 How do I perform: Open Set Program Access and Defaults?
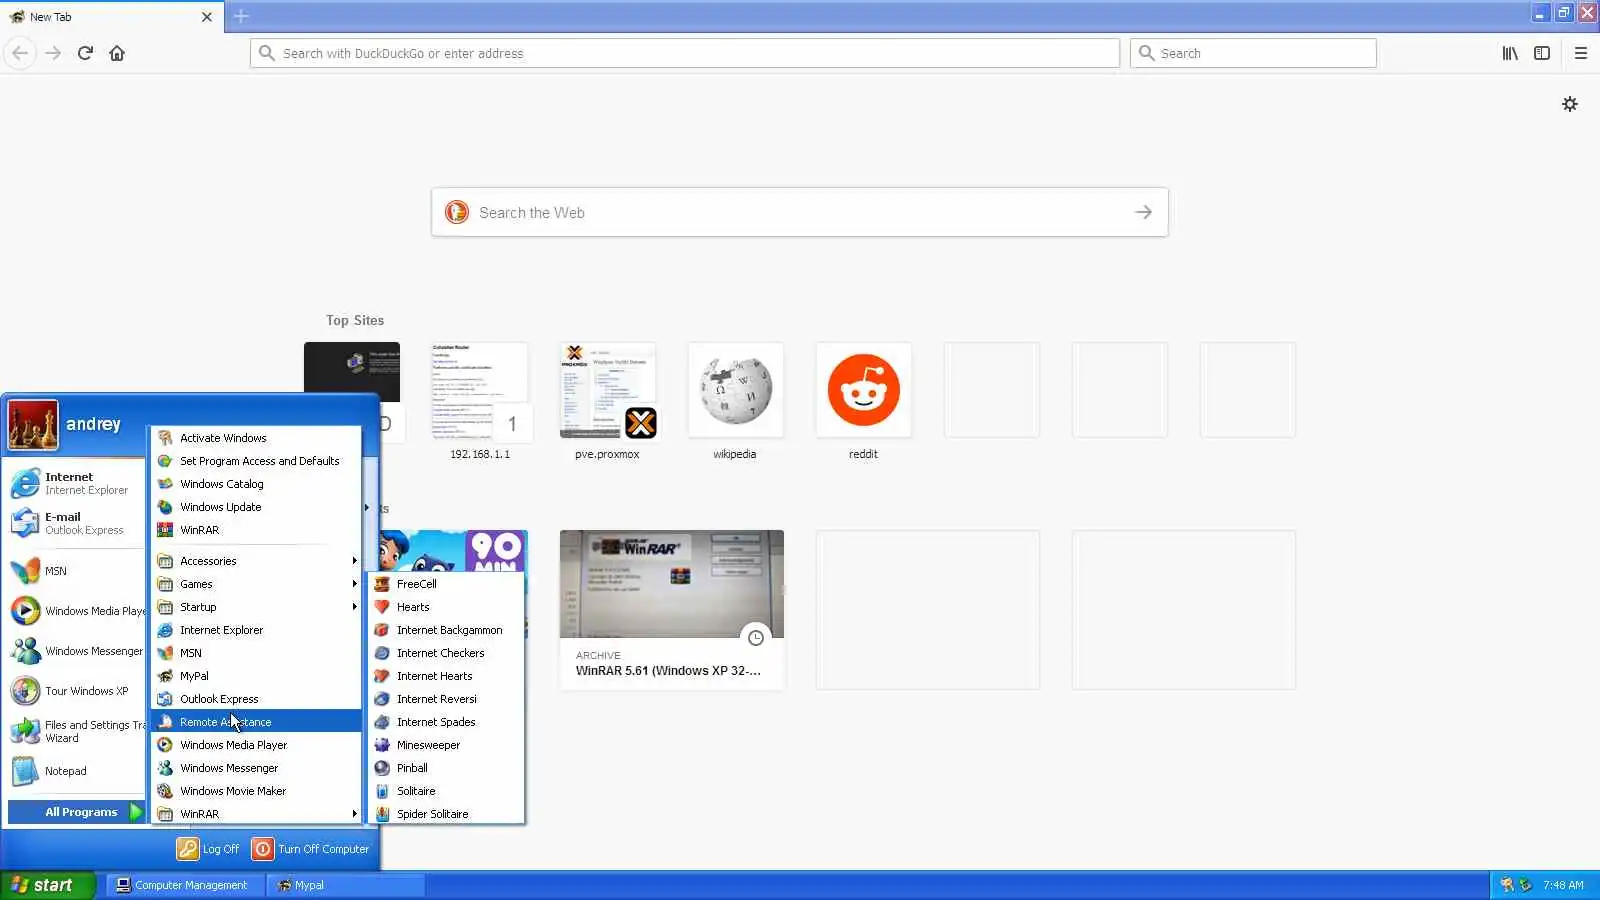pyautogui.click(x=256, y=461)
